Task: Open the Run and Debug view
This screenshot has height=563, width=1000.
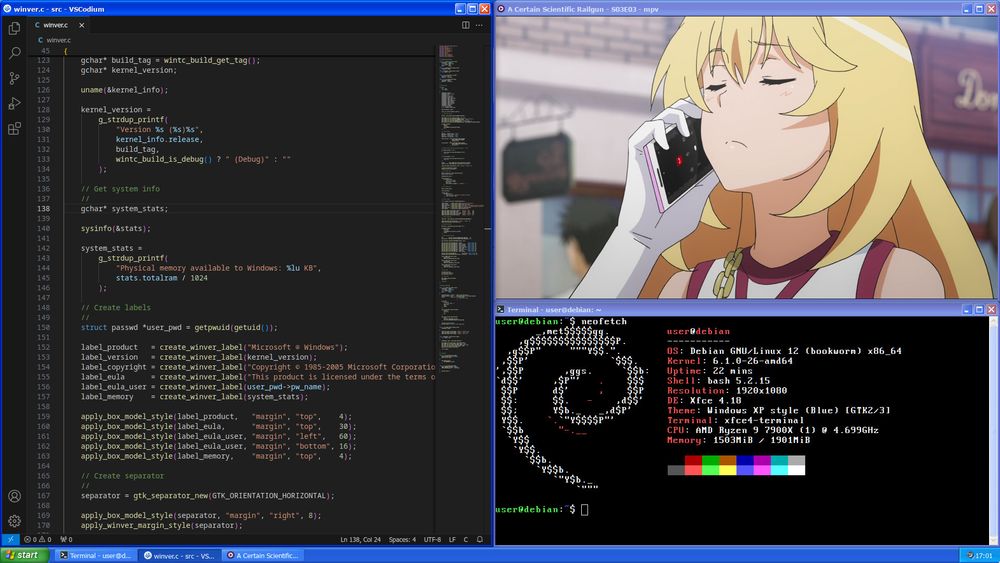Action: click(14, 103)
